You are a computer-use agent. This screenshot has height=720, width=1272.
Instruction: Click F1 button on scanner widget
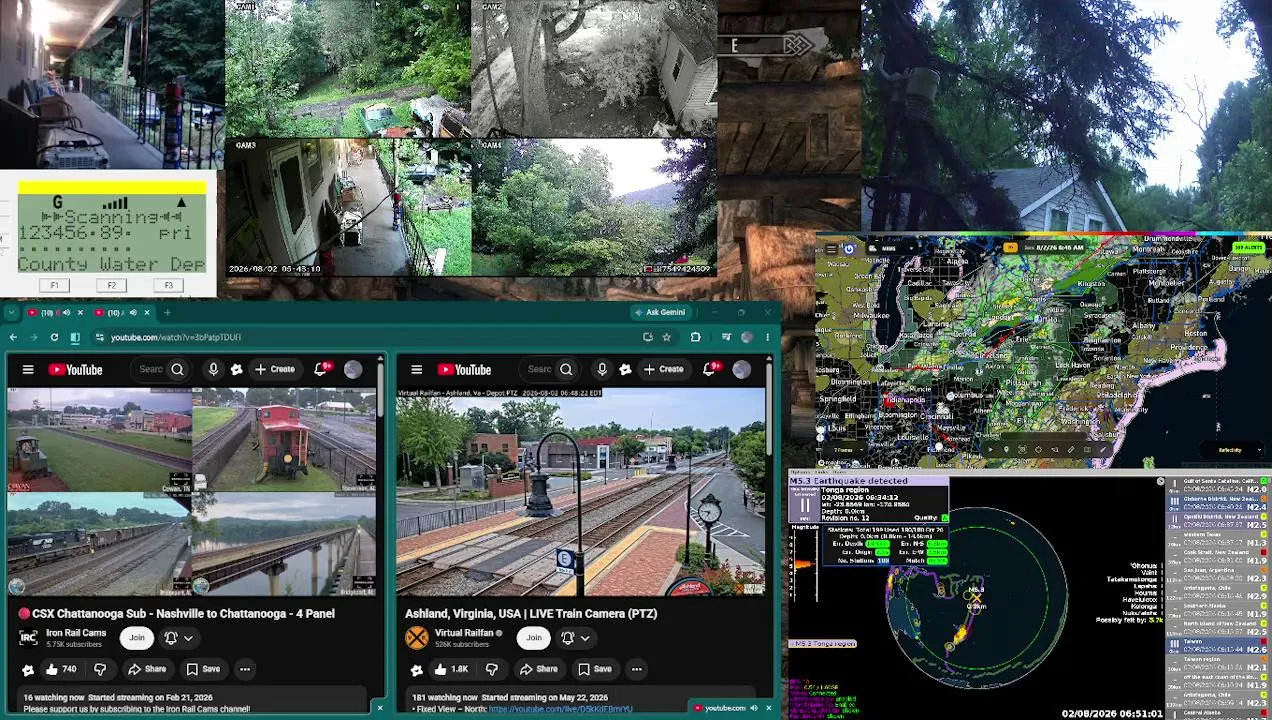54,285
